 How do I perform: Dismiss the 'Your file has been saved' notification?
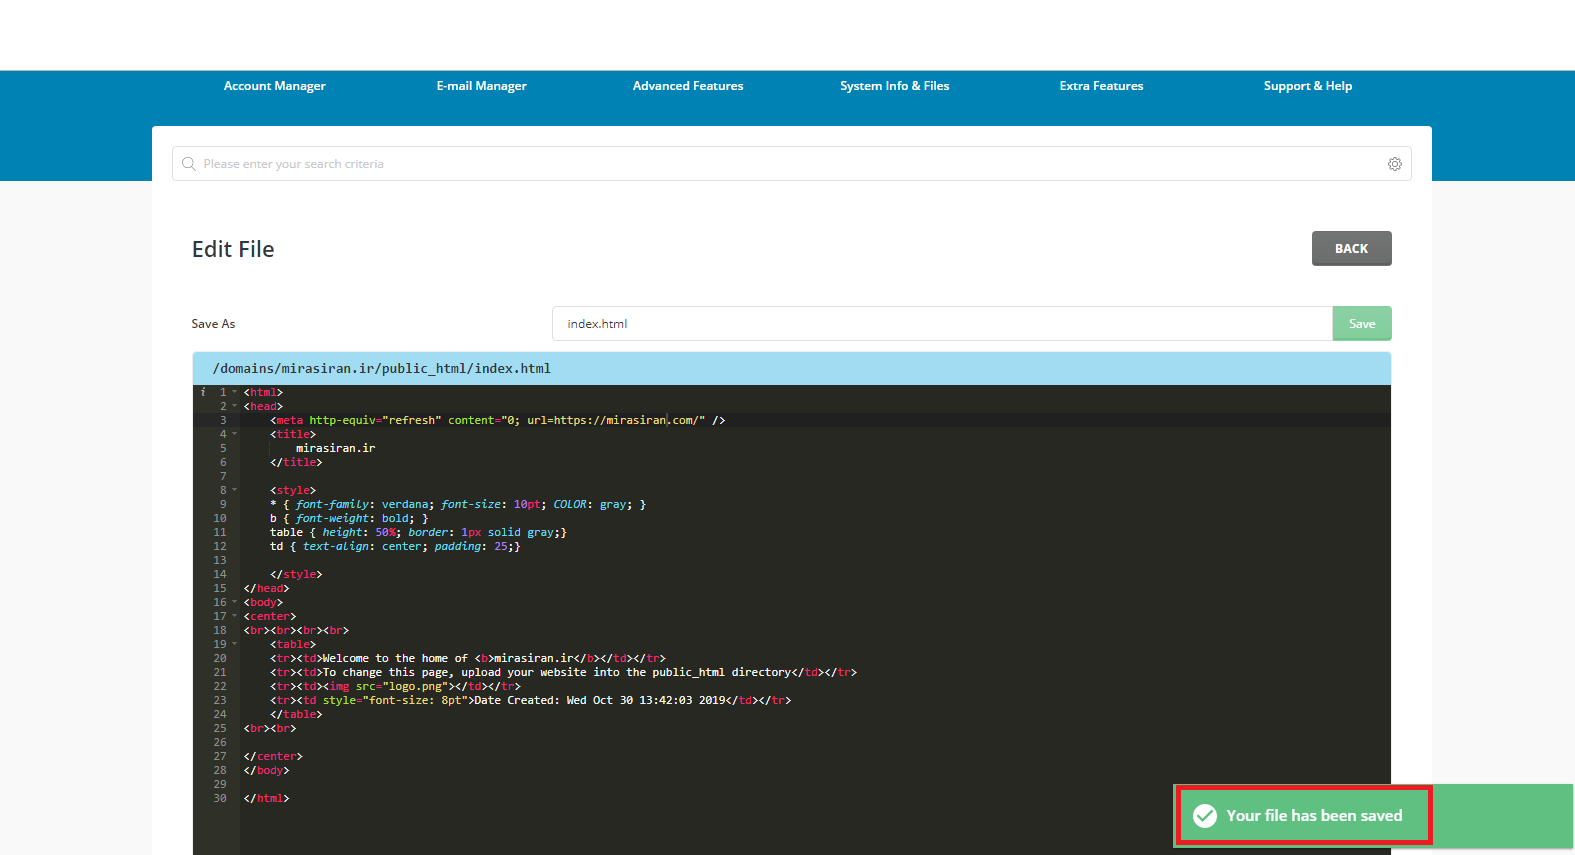[1374, 816]
